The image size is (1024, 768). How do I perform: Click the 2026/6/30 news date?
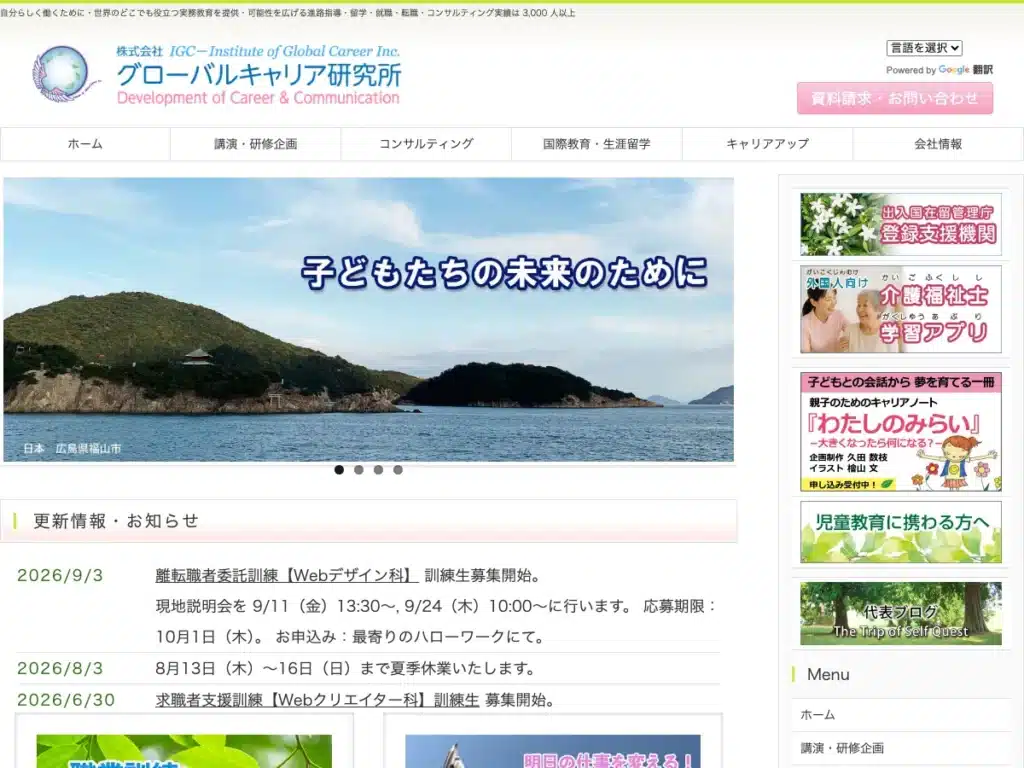66,700
